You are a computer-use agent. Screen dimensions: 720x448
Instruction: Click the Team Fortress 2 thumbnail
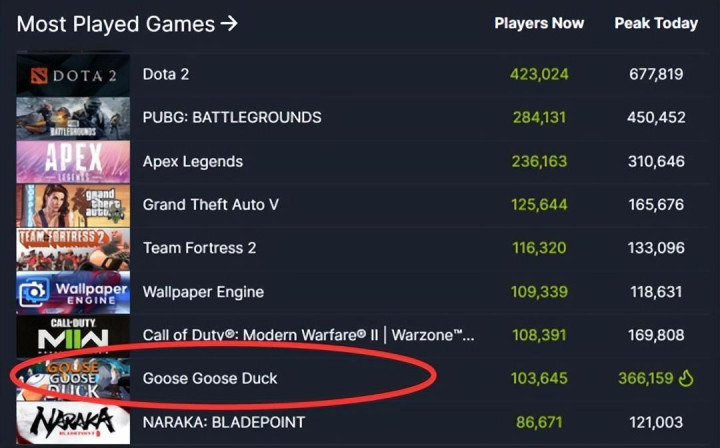pyautogui.click(x=73, y=249)
